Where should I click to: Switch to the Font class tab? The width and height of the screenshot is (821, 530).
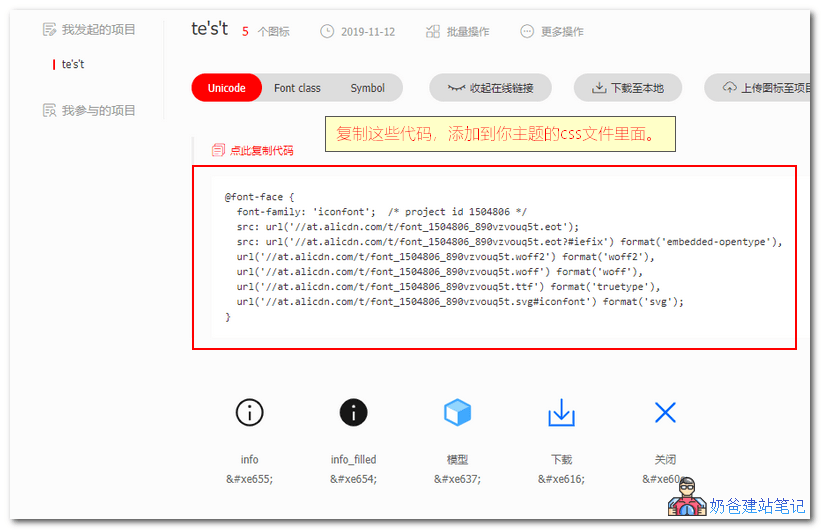(x=297, y=88)
